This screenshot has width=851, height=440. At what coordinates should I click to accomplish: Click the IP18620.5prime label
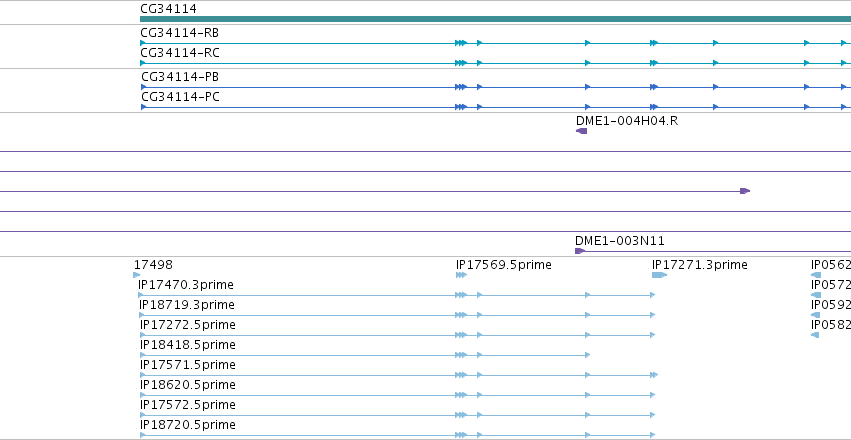click(188, 385)
